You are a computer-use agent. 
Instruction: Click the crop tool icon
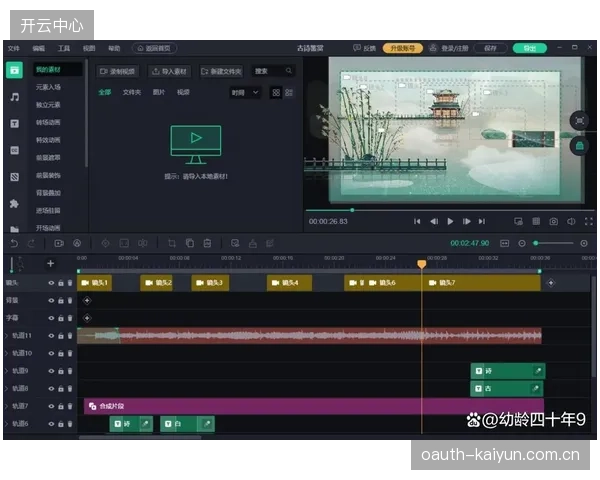(172, 243)
